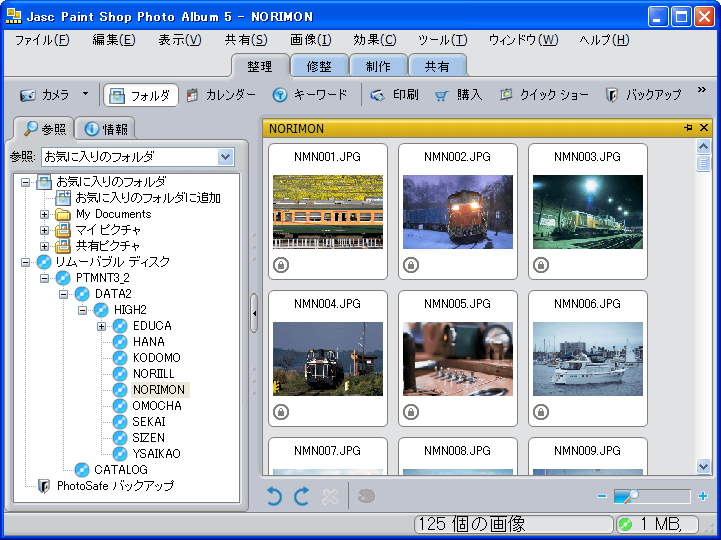Click the minus zoom-out thumbnail icon
721x540 pixels.
coord(601,496)
